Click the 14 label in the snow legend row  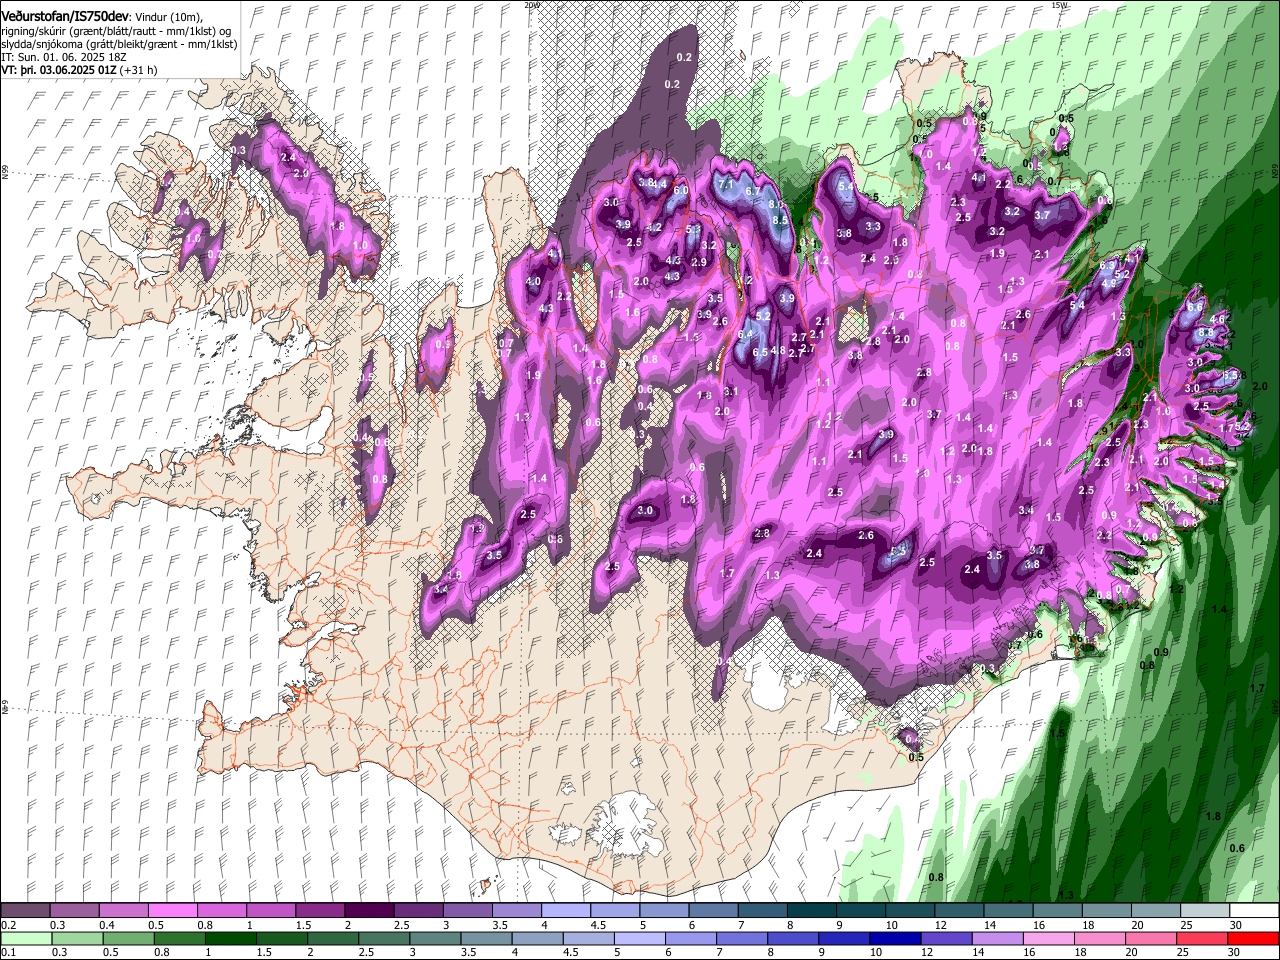pos(988,925)
